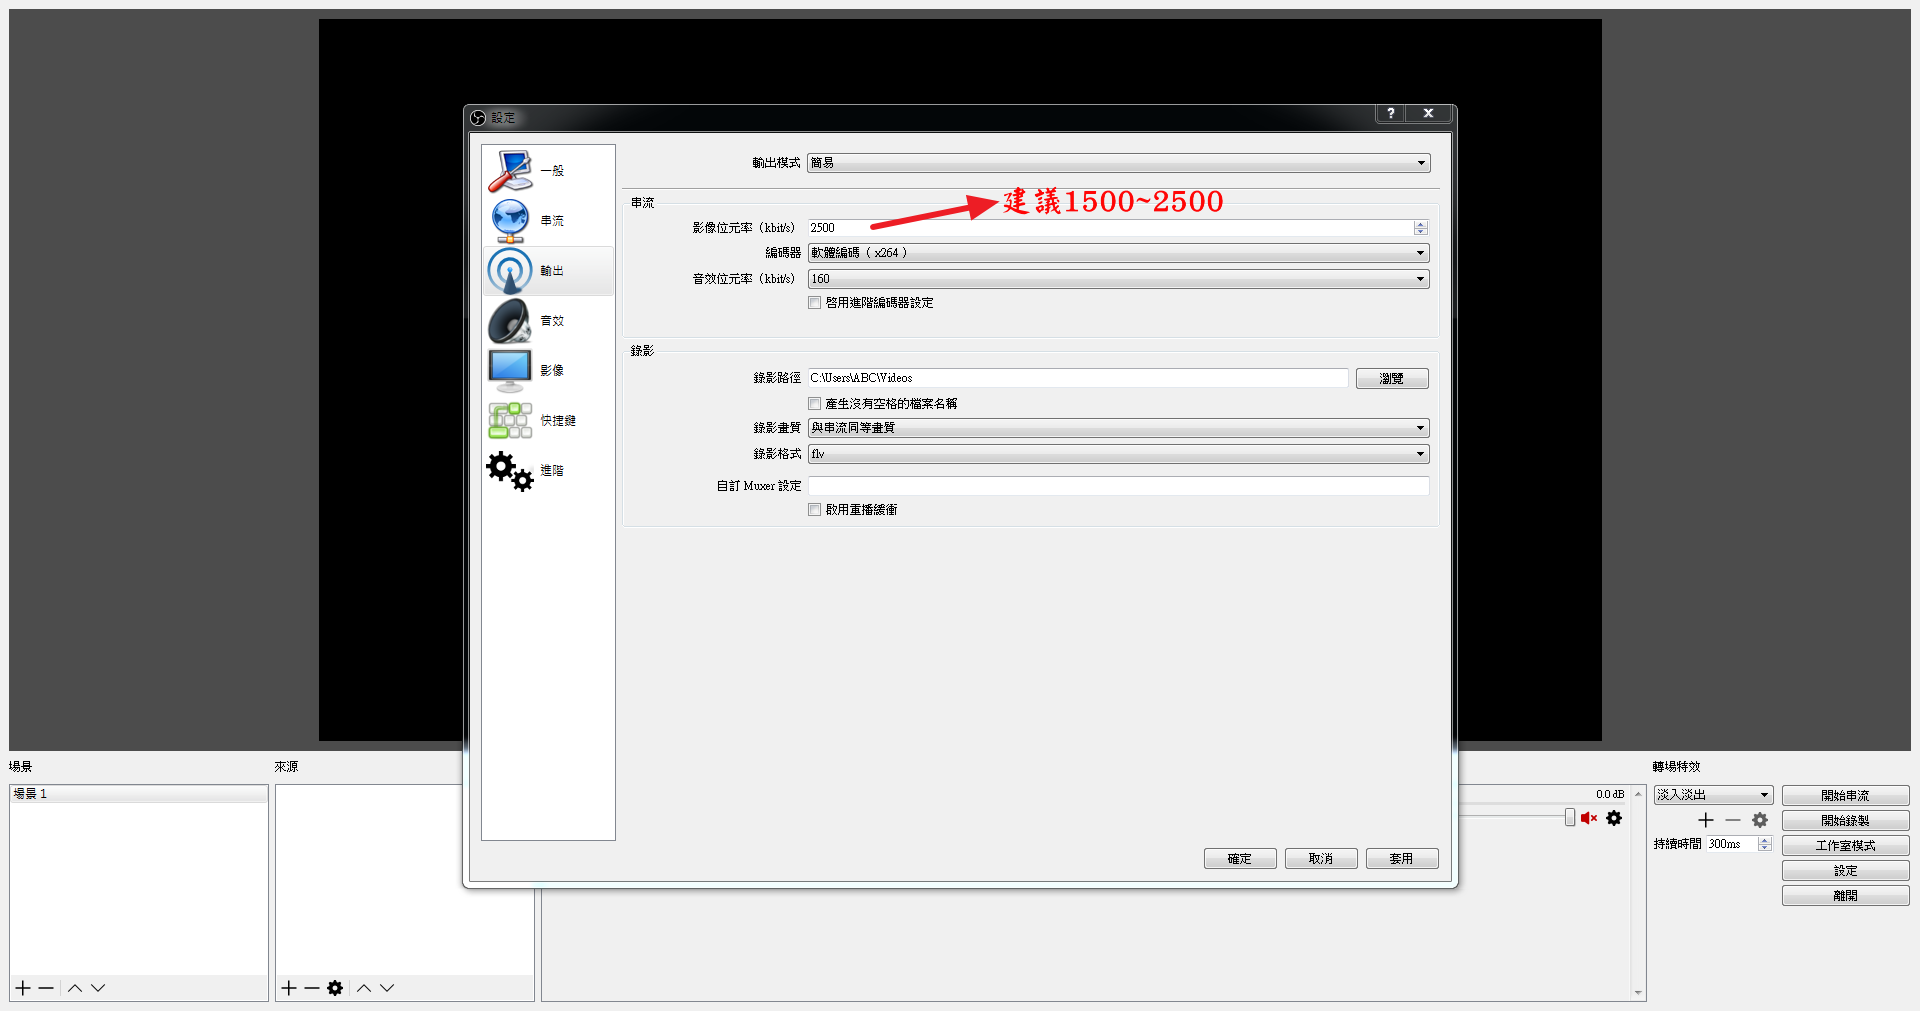This screenshot has width=1920, height=1011.
Task: Cancel settings with 取消 button
Action: point(1321,859)
